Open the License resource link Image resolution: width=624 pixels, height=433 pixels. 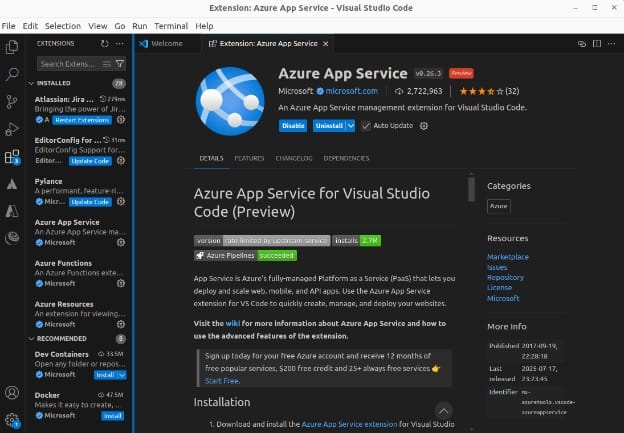[x=499, y=287]
